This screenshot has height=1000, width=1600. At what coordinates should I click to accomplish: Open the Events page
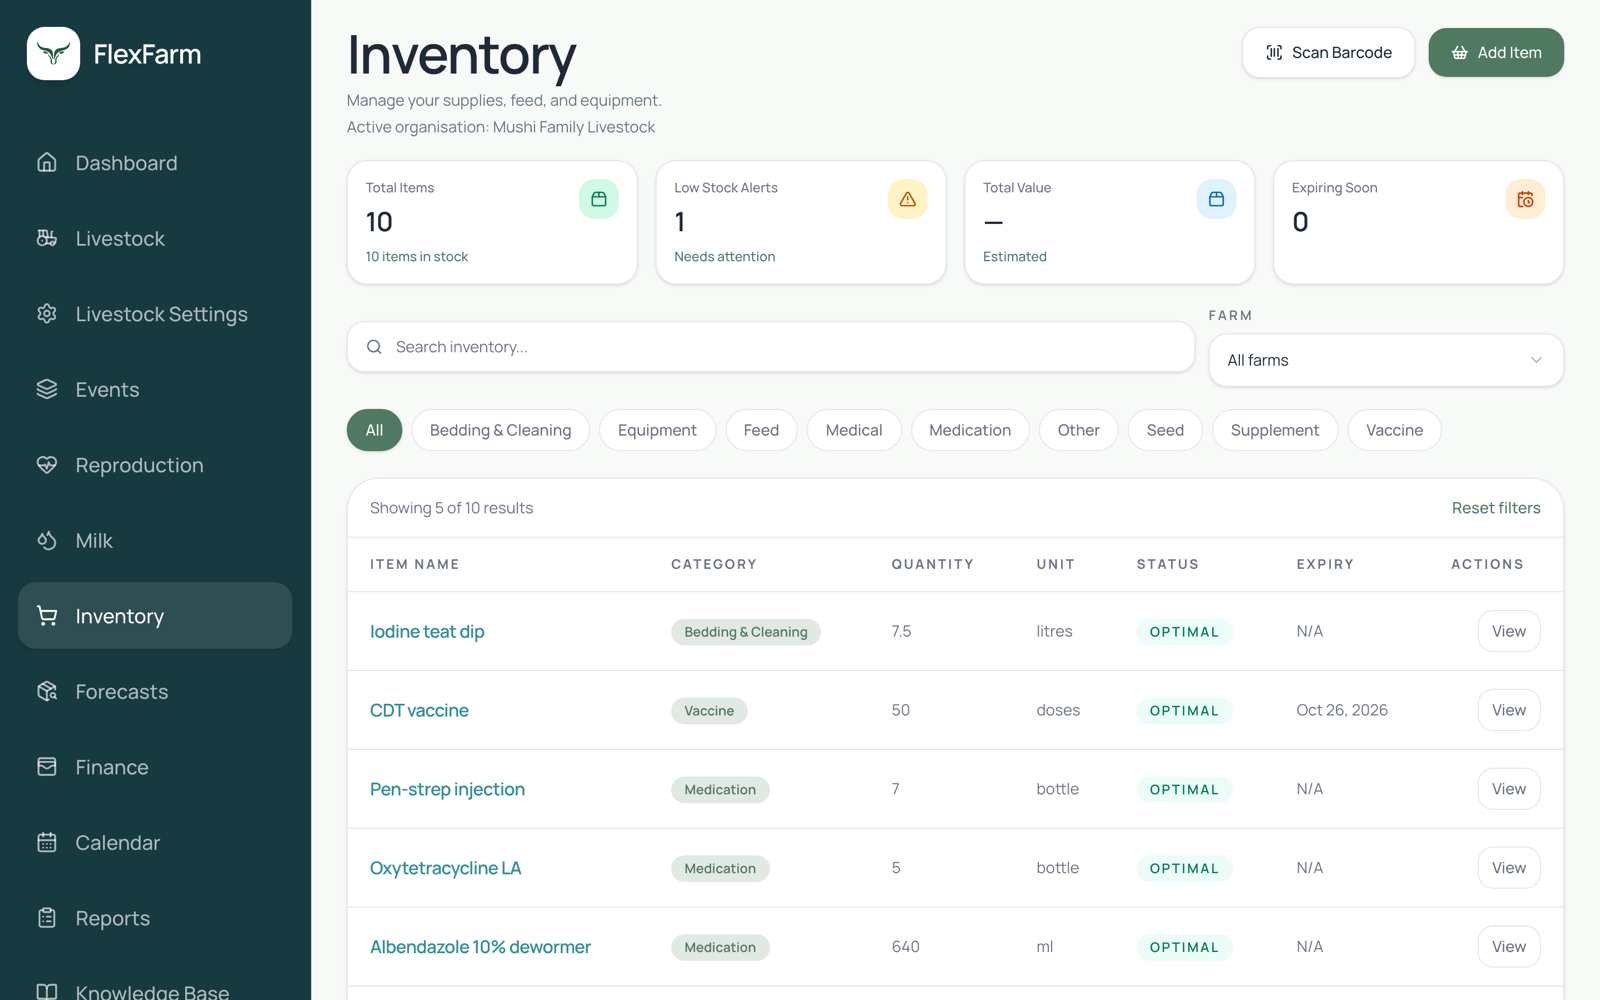[x=155, y=389]
